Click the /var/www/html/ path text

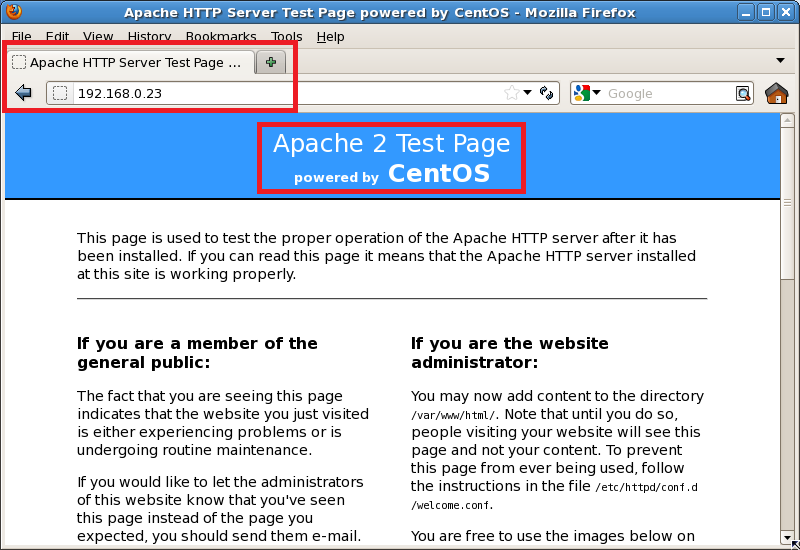pos(453,415)
